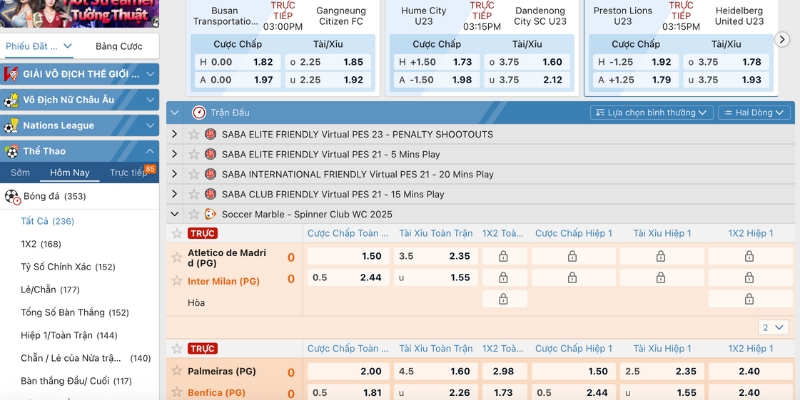
Task: Click PES icon of 5 Mins Play league
Action: (x=210, y=154)
